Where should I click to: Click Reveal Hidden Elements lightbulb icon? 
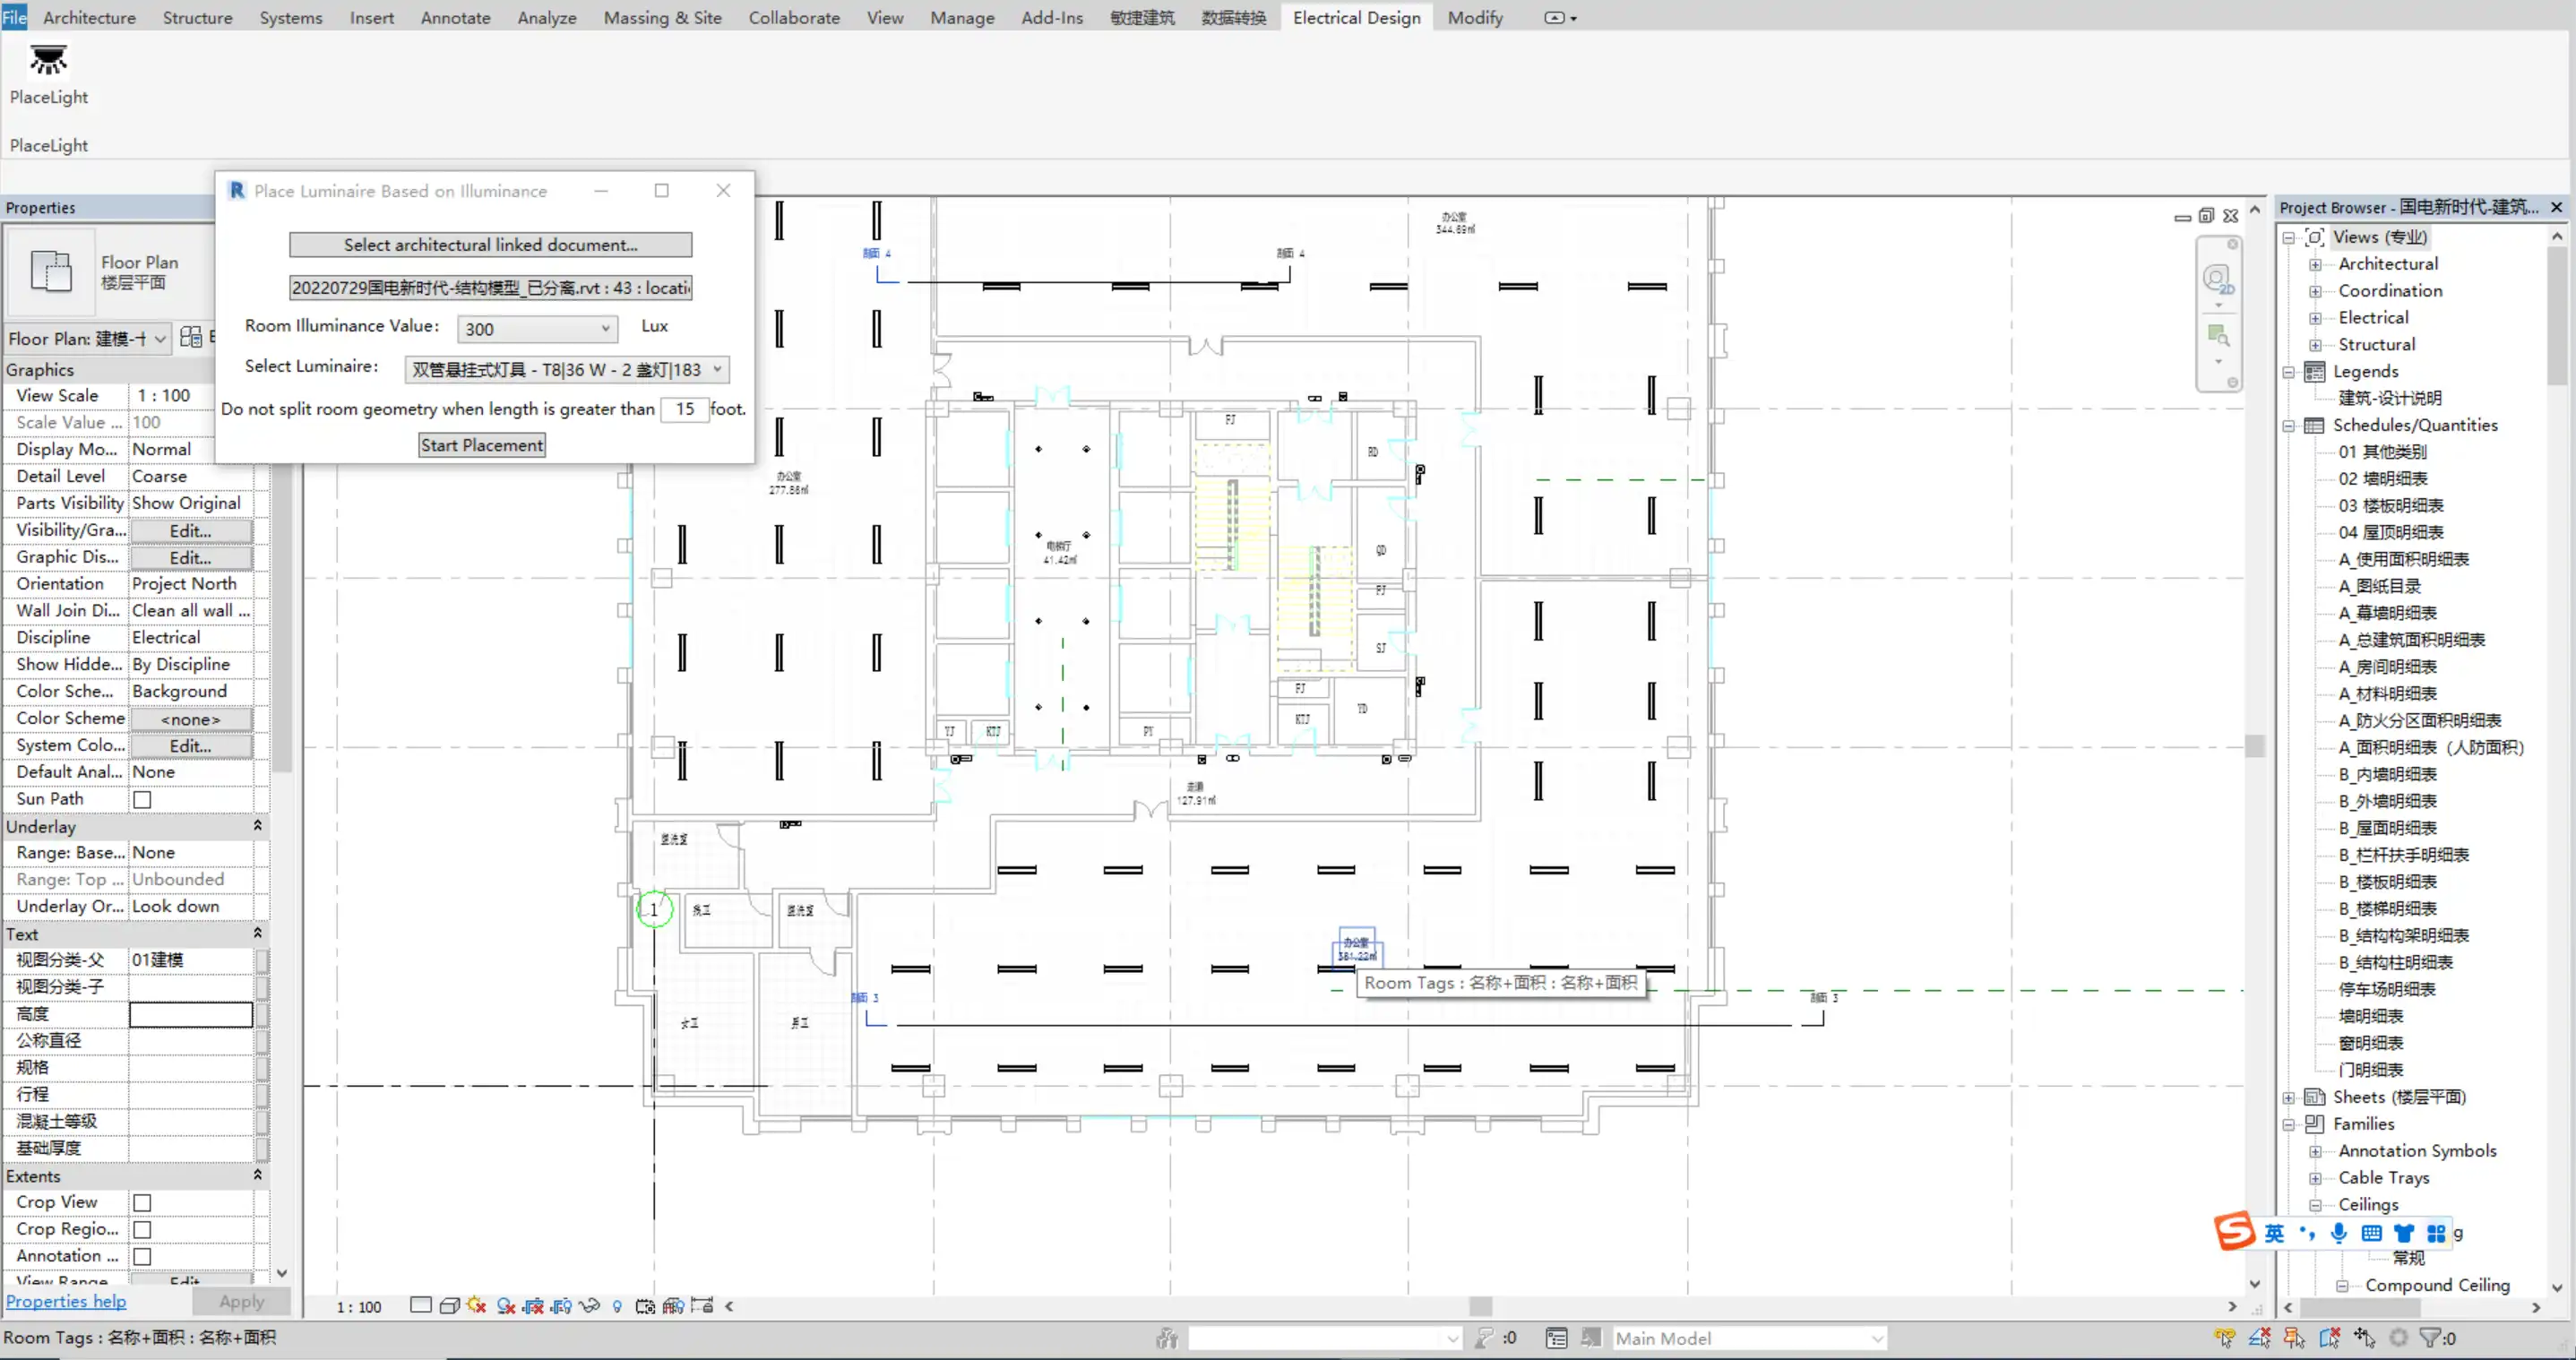617,1306
